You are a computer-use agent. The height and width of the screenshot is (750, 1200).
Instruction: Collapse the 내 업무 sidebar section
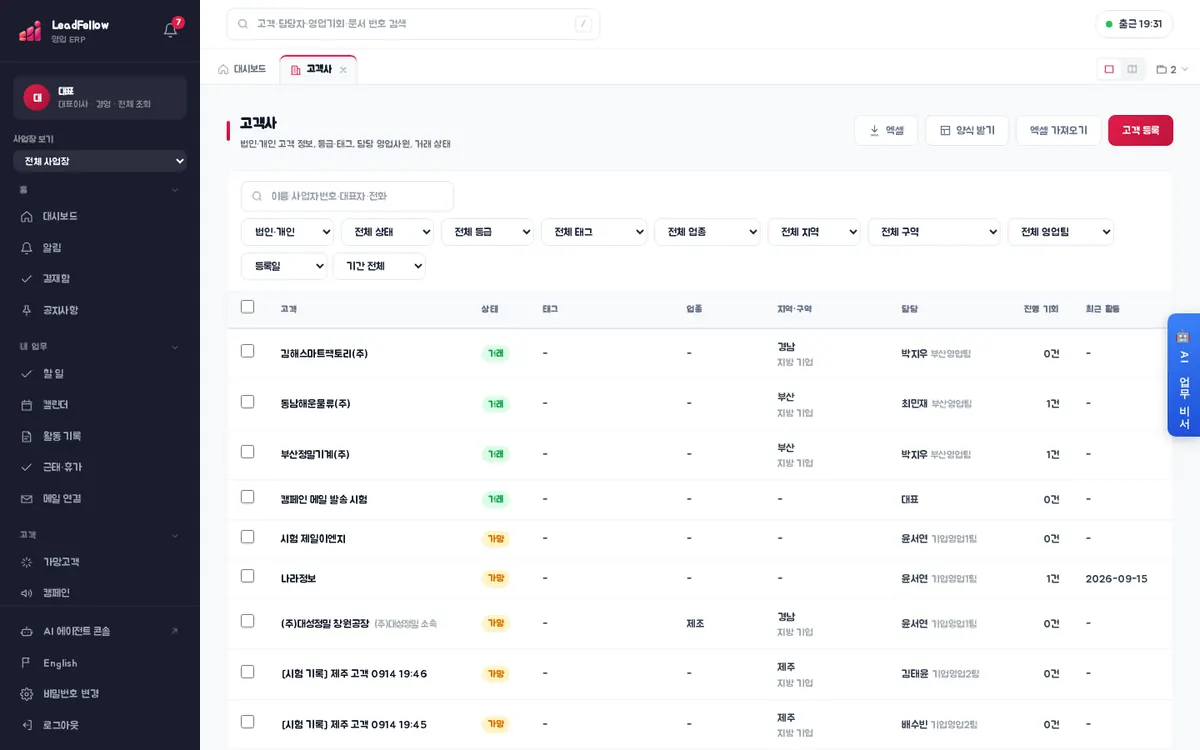100,346
